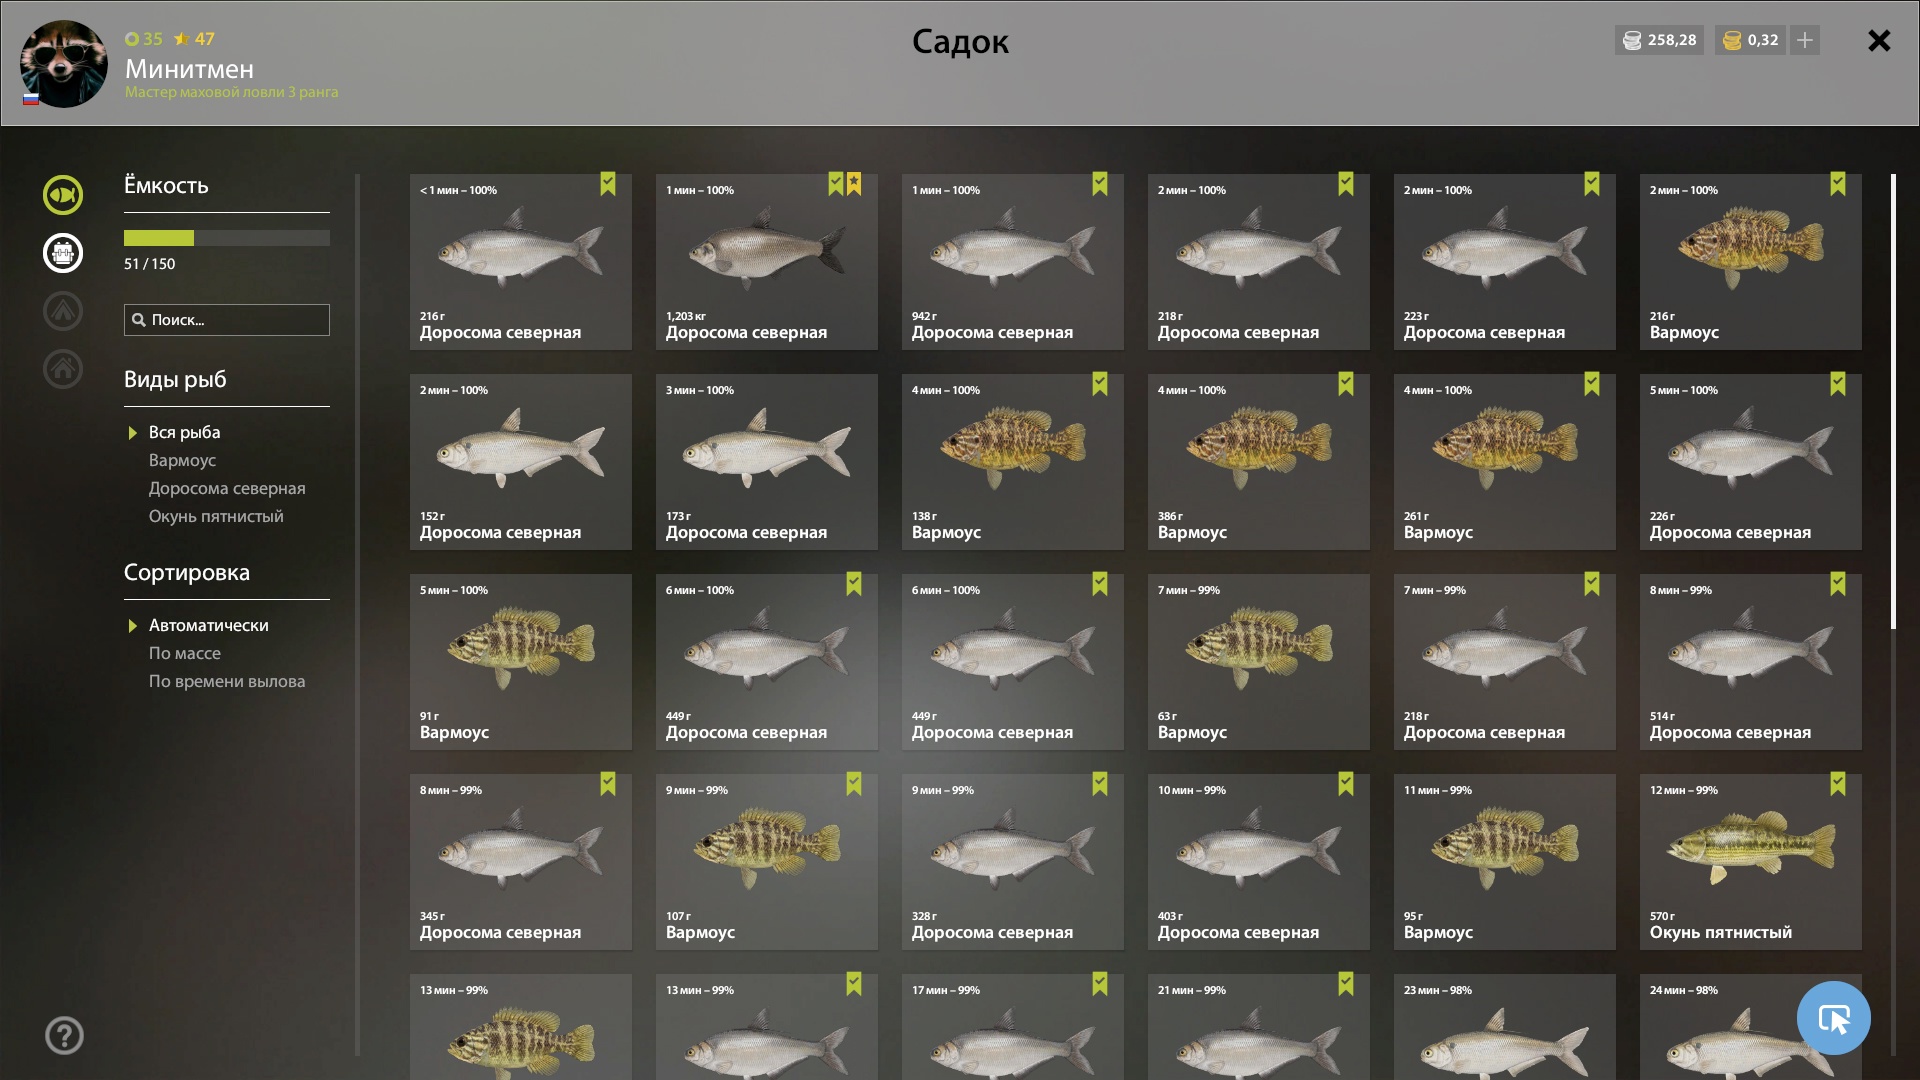Image resolution: width=1920 pixels, height=1080 pixels.
Task: Open the fish keepnet icon in sidebar
Action: tap(62, 195)
